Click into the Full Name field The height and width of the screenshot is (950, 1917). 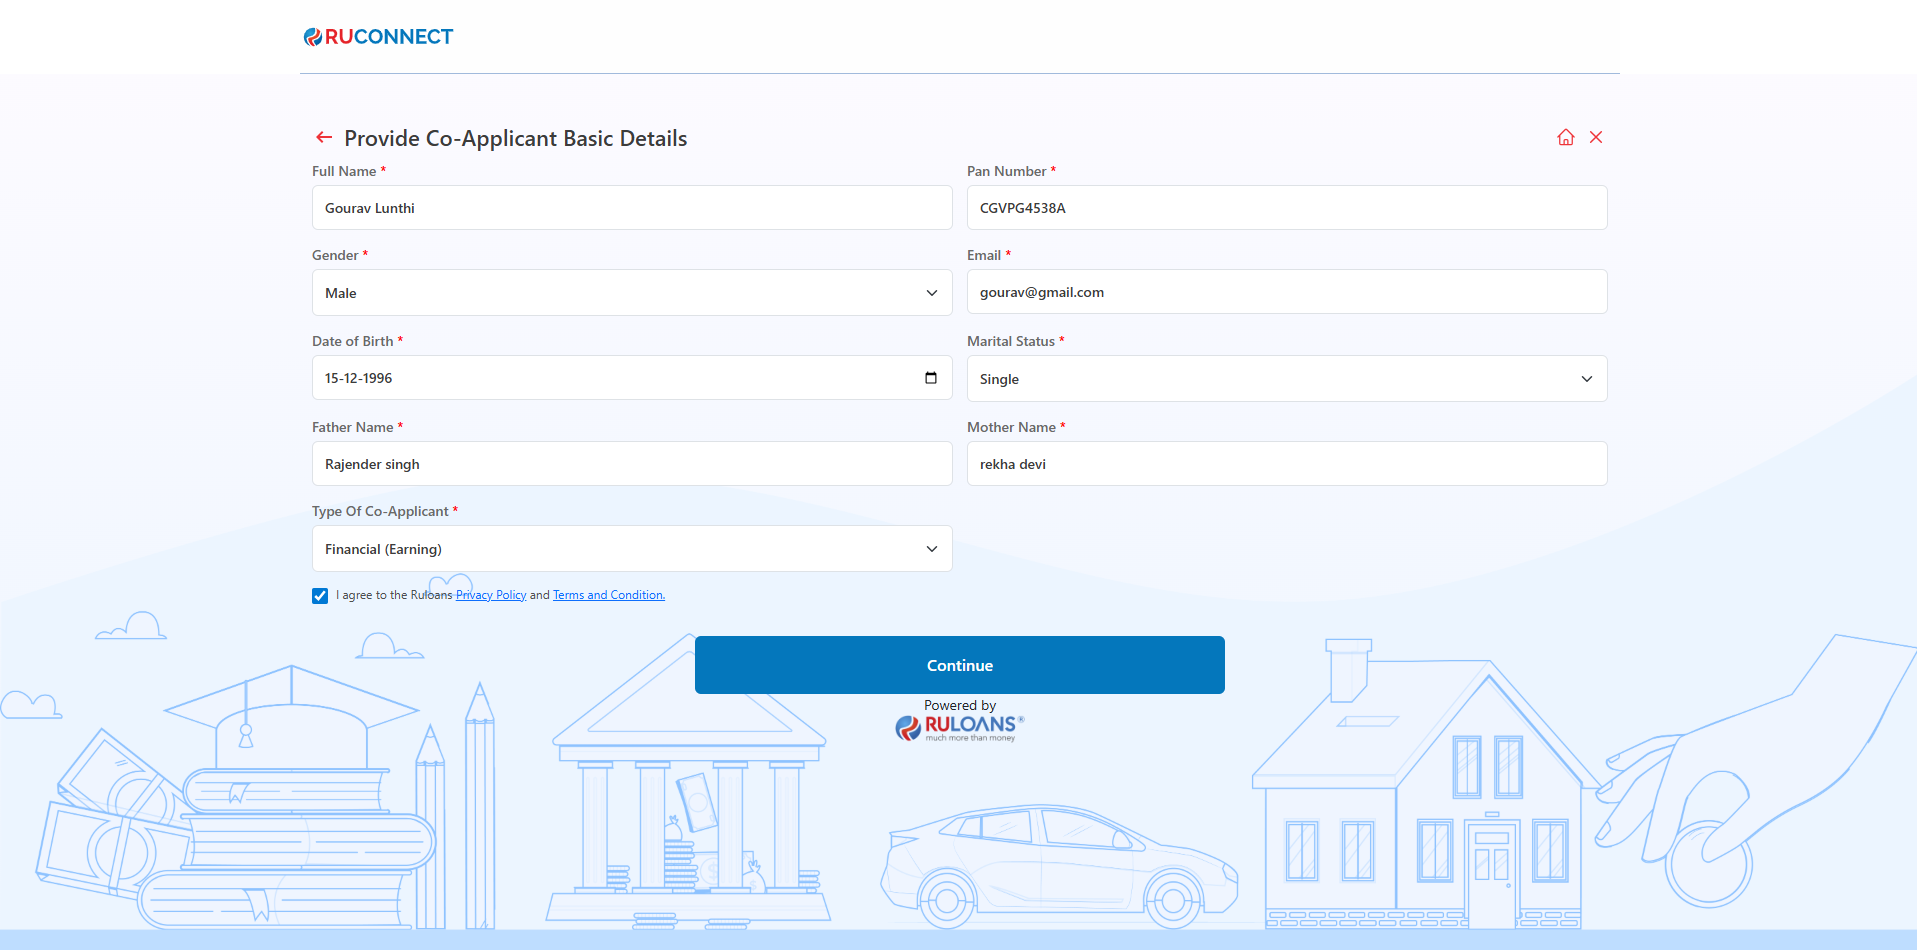(x=631, y=208)
